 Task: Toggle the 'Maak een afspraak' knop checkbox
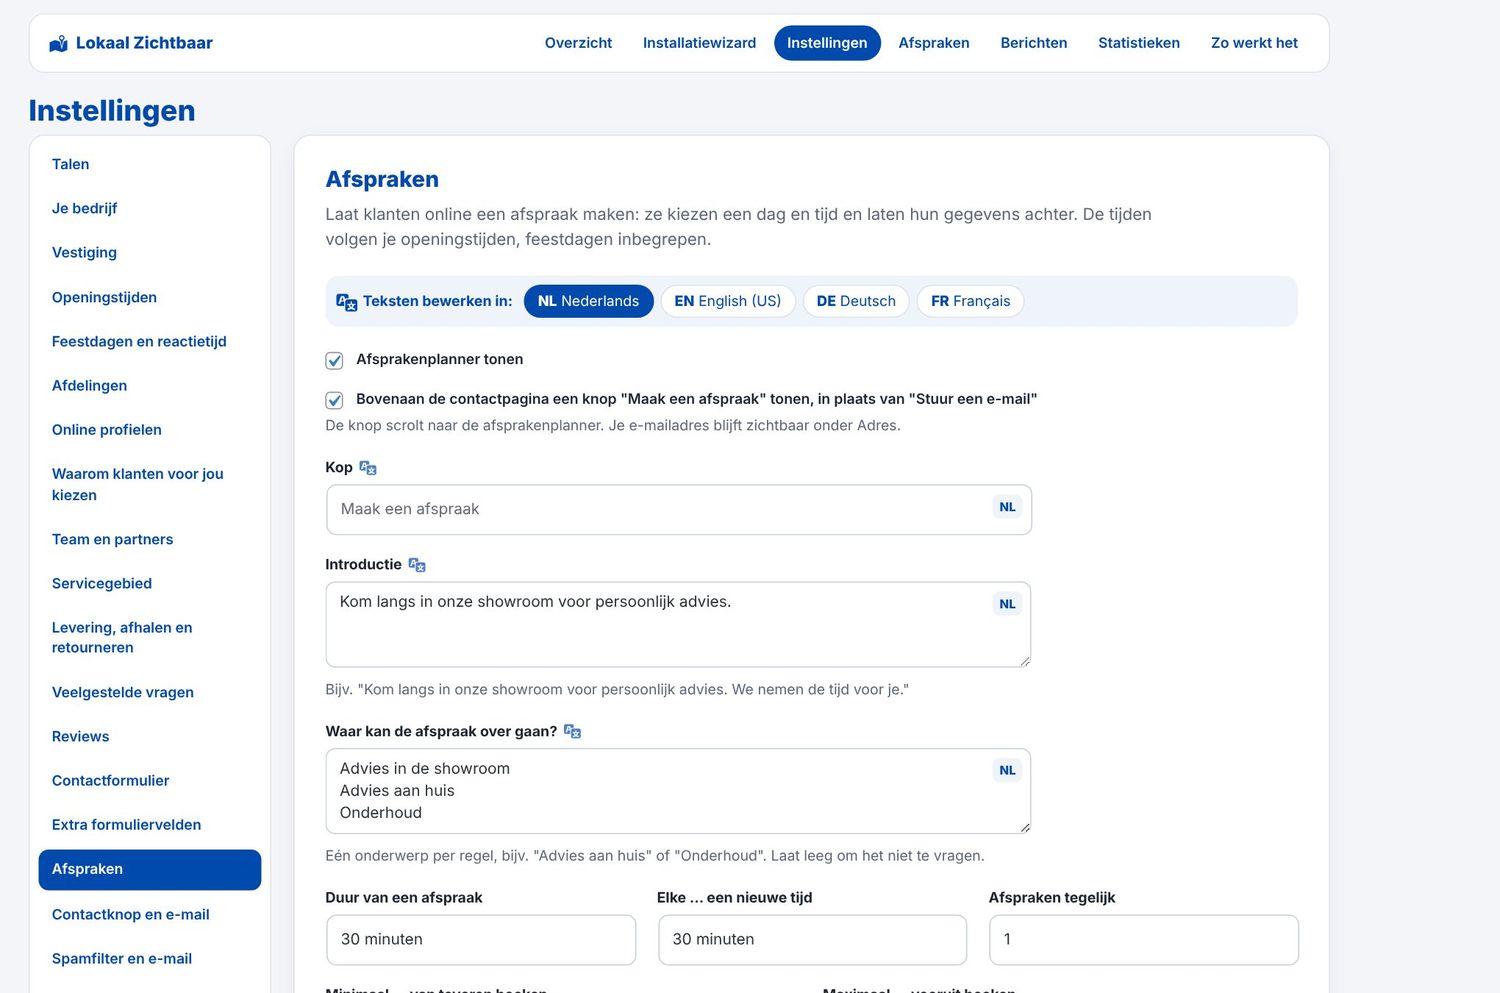pos(334,400)
